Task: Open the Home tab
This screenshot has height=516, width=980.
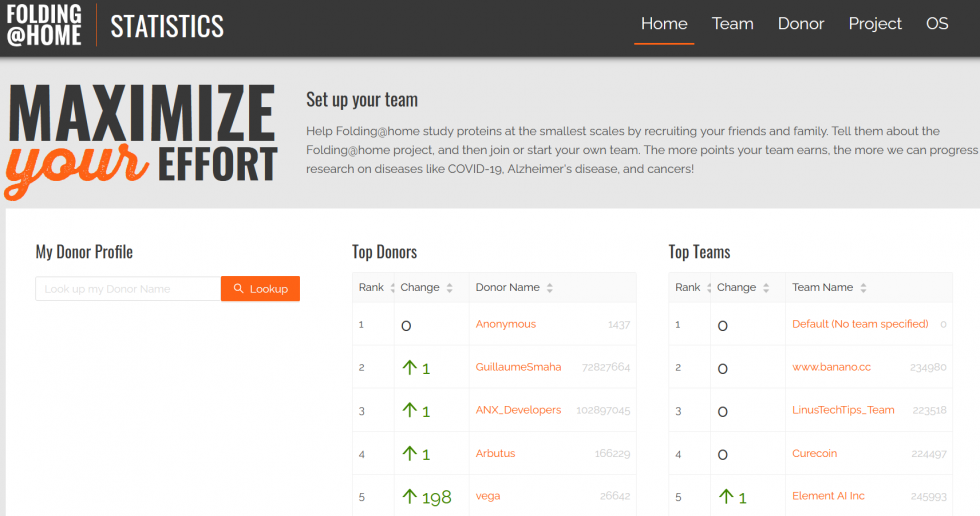Action: (x=664, y=24)
